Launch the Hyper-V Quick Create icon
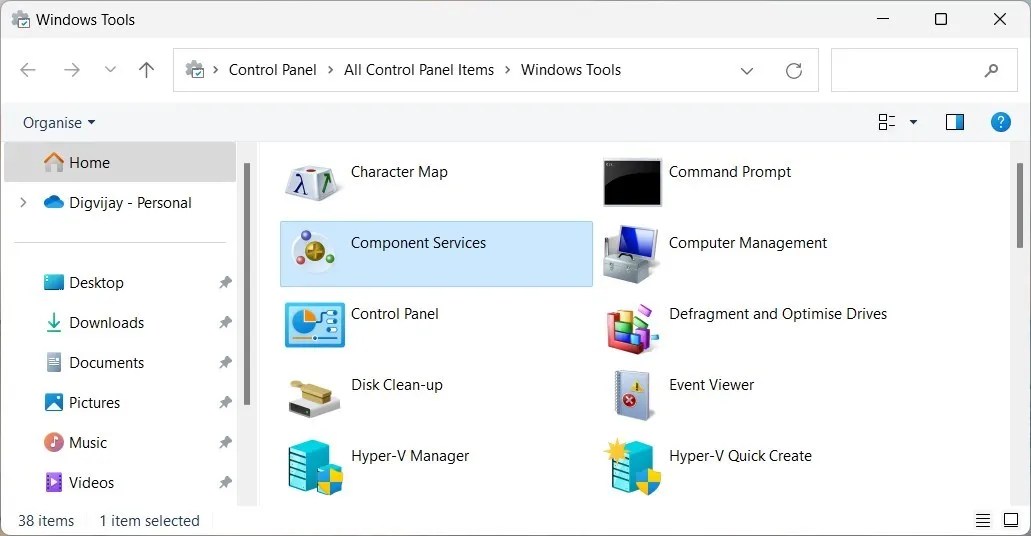The width and height of the screenshot is (1031, 536). click(x=633, y=467)
